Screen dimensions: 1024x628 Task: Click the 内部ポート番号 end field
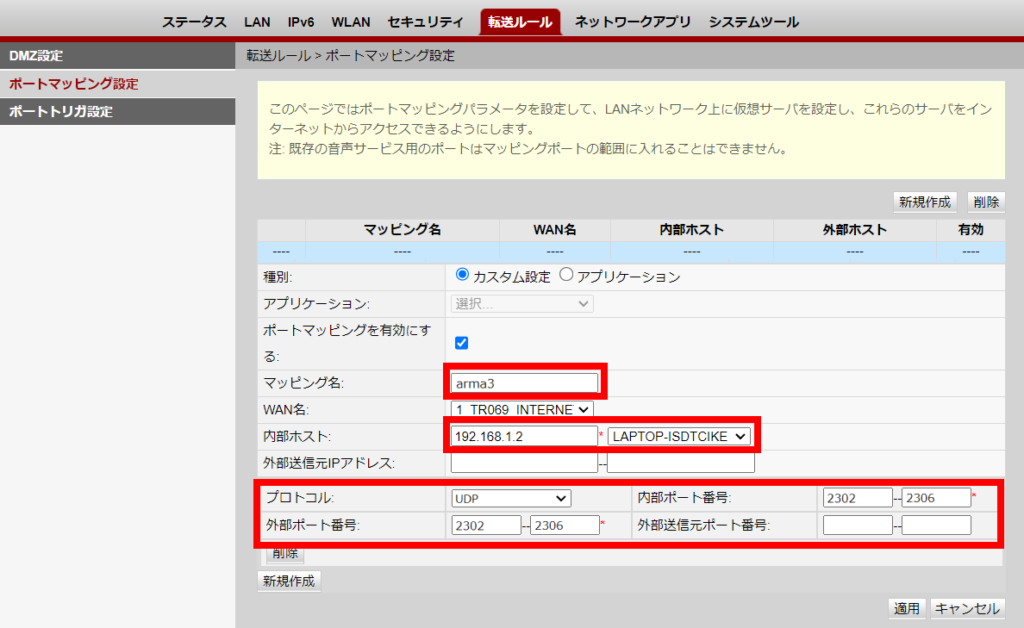[x=936, y=498]
